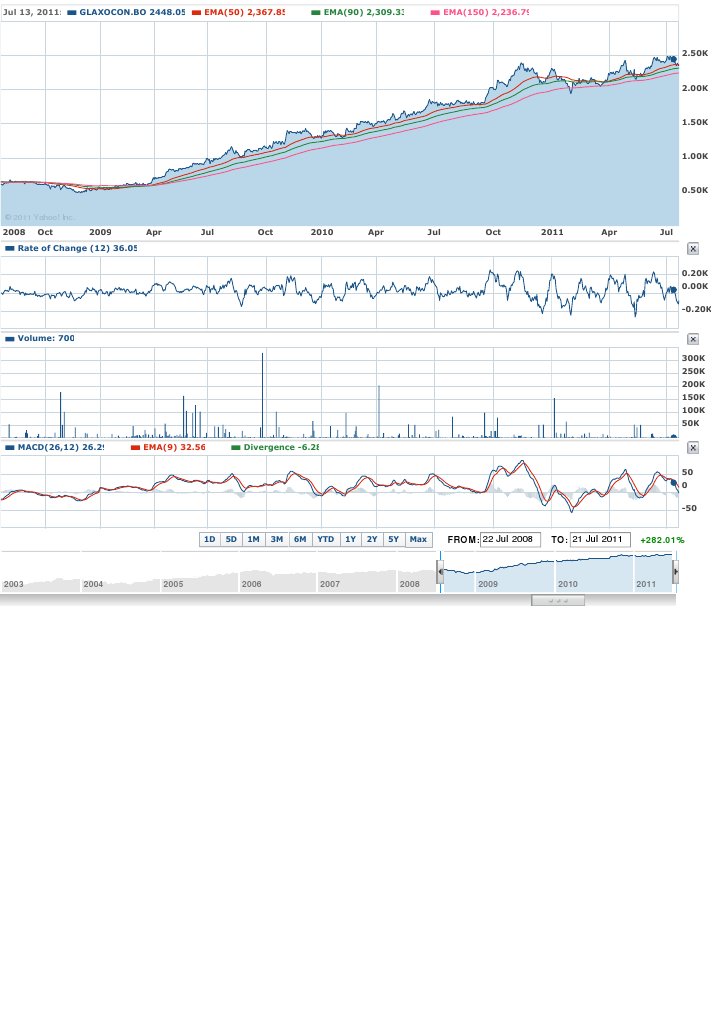This screenshot has width=719, height=1017.
Task: Click the 2010 year on overview timeline
Action: tap(567, 584)
